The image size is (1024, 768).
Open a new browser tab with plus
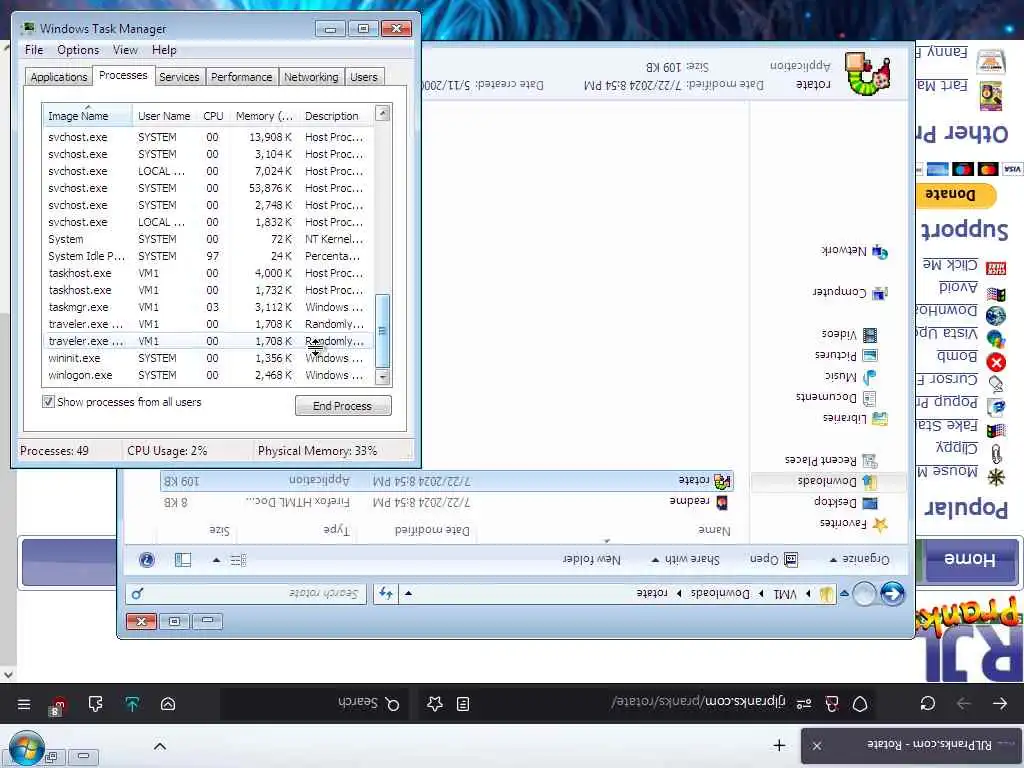(x=779, y=745)
